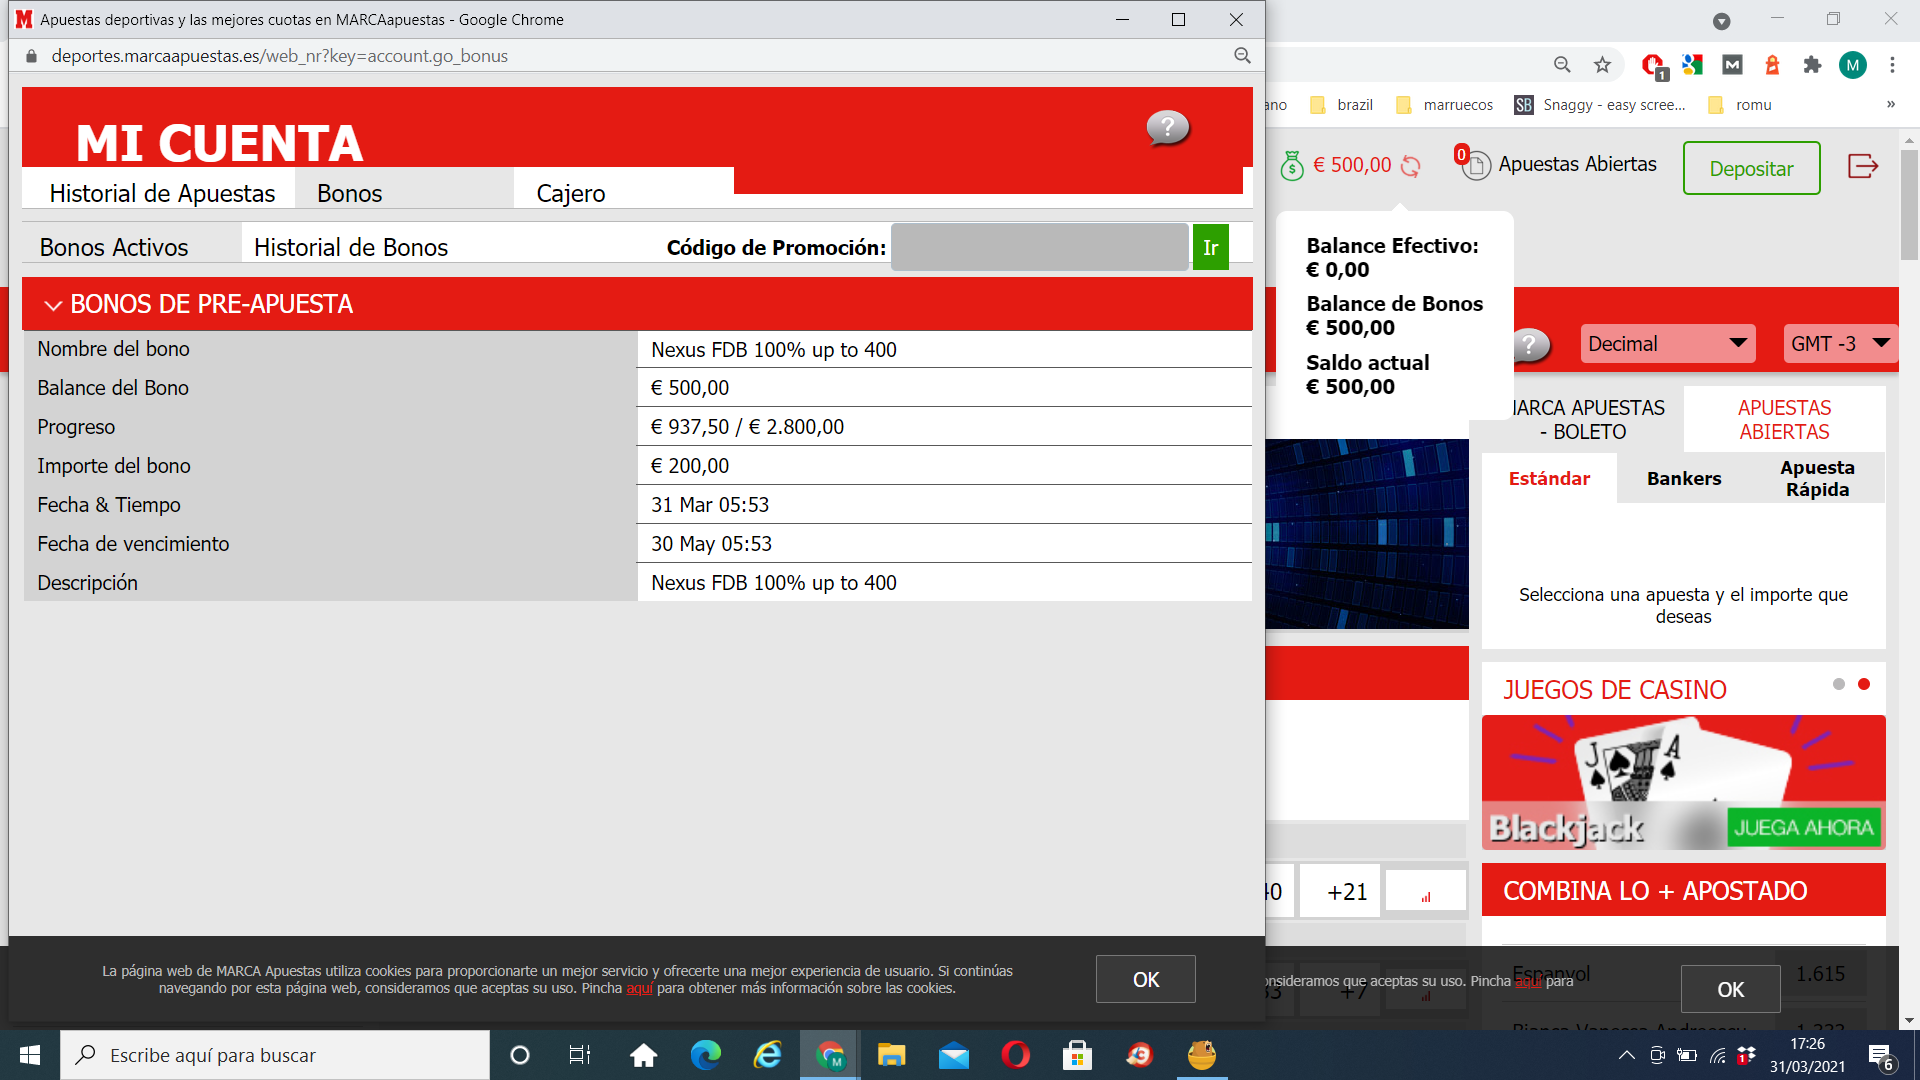Click the zoom magnifier in popup address bar
The image size is (1920, 1080).
(1242, 56)
